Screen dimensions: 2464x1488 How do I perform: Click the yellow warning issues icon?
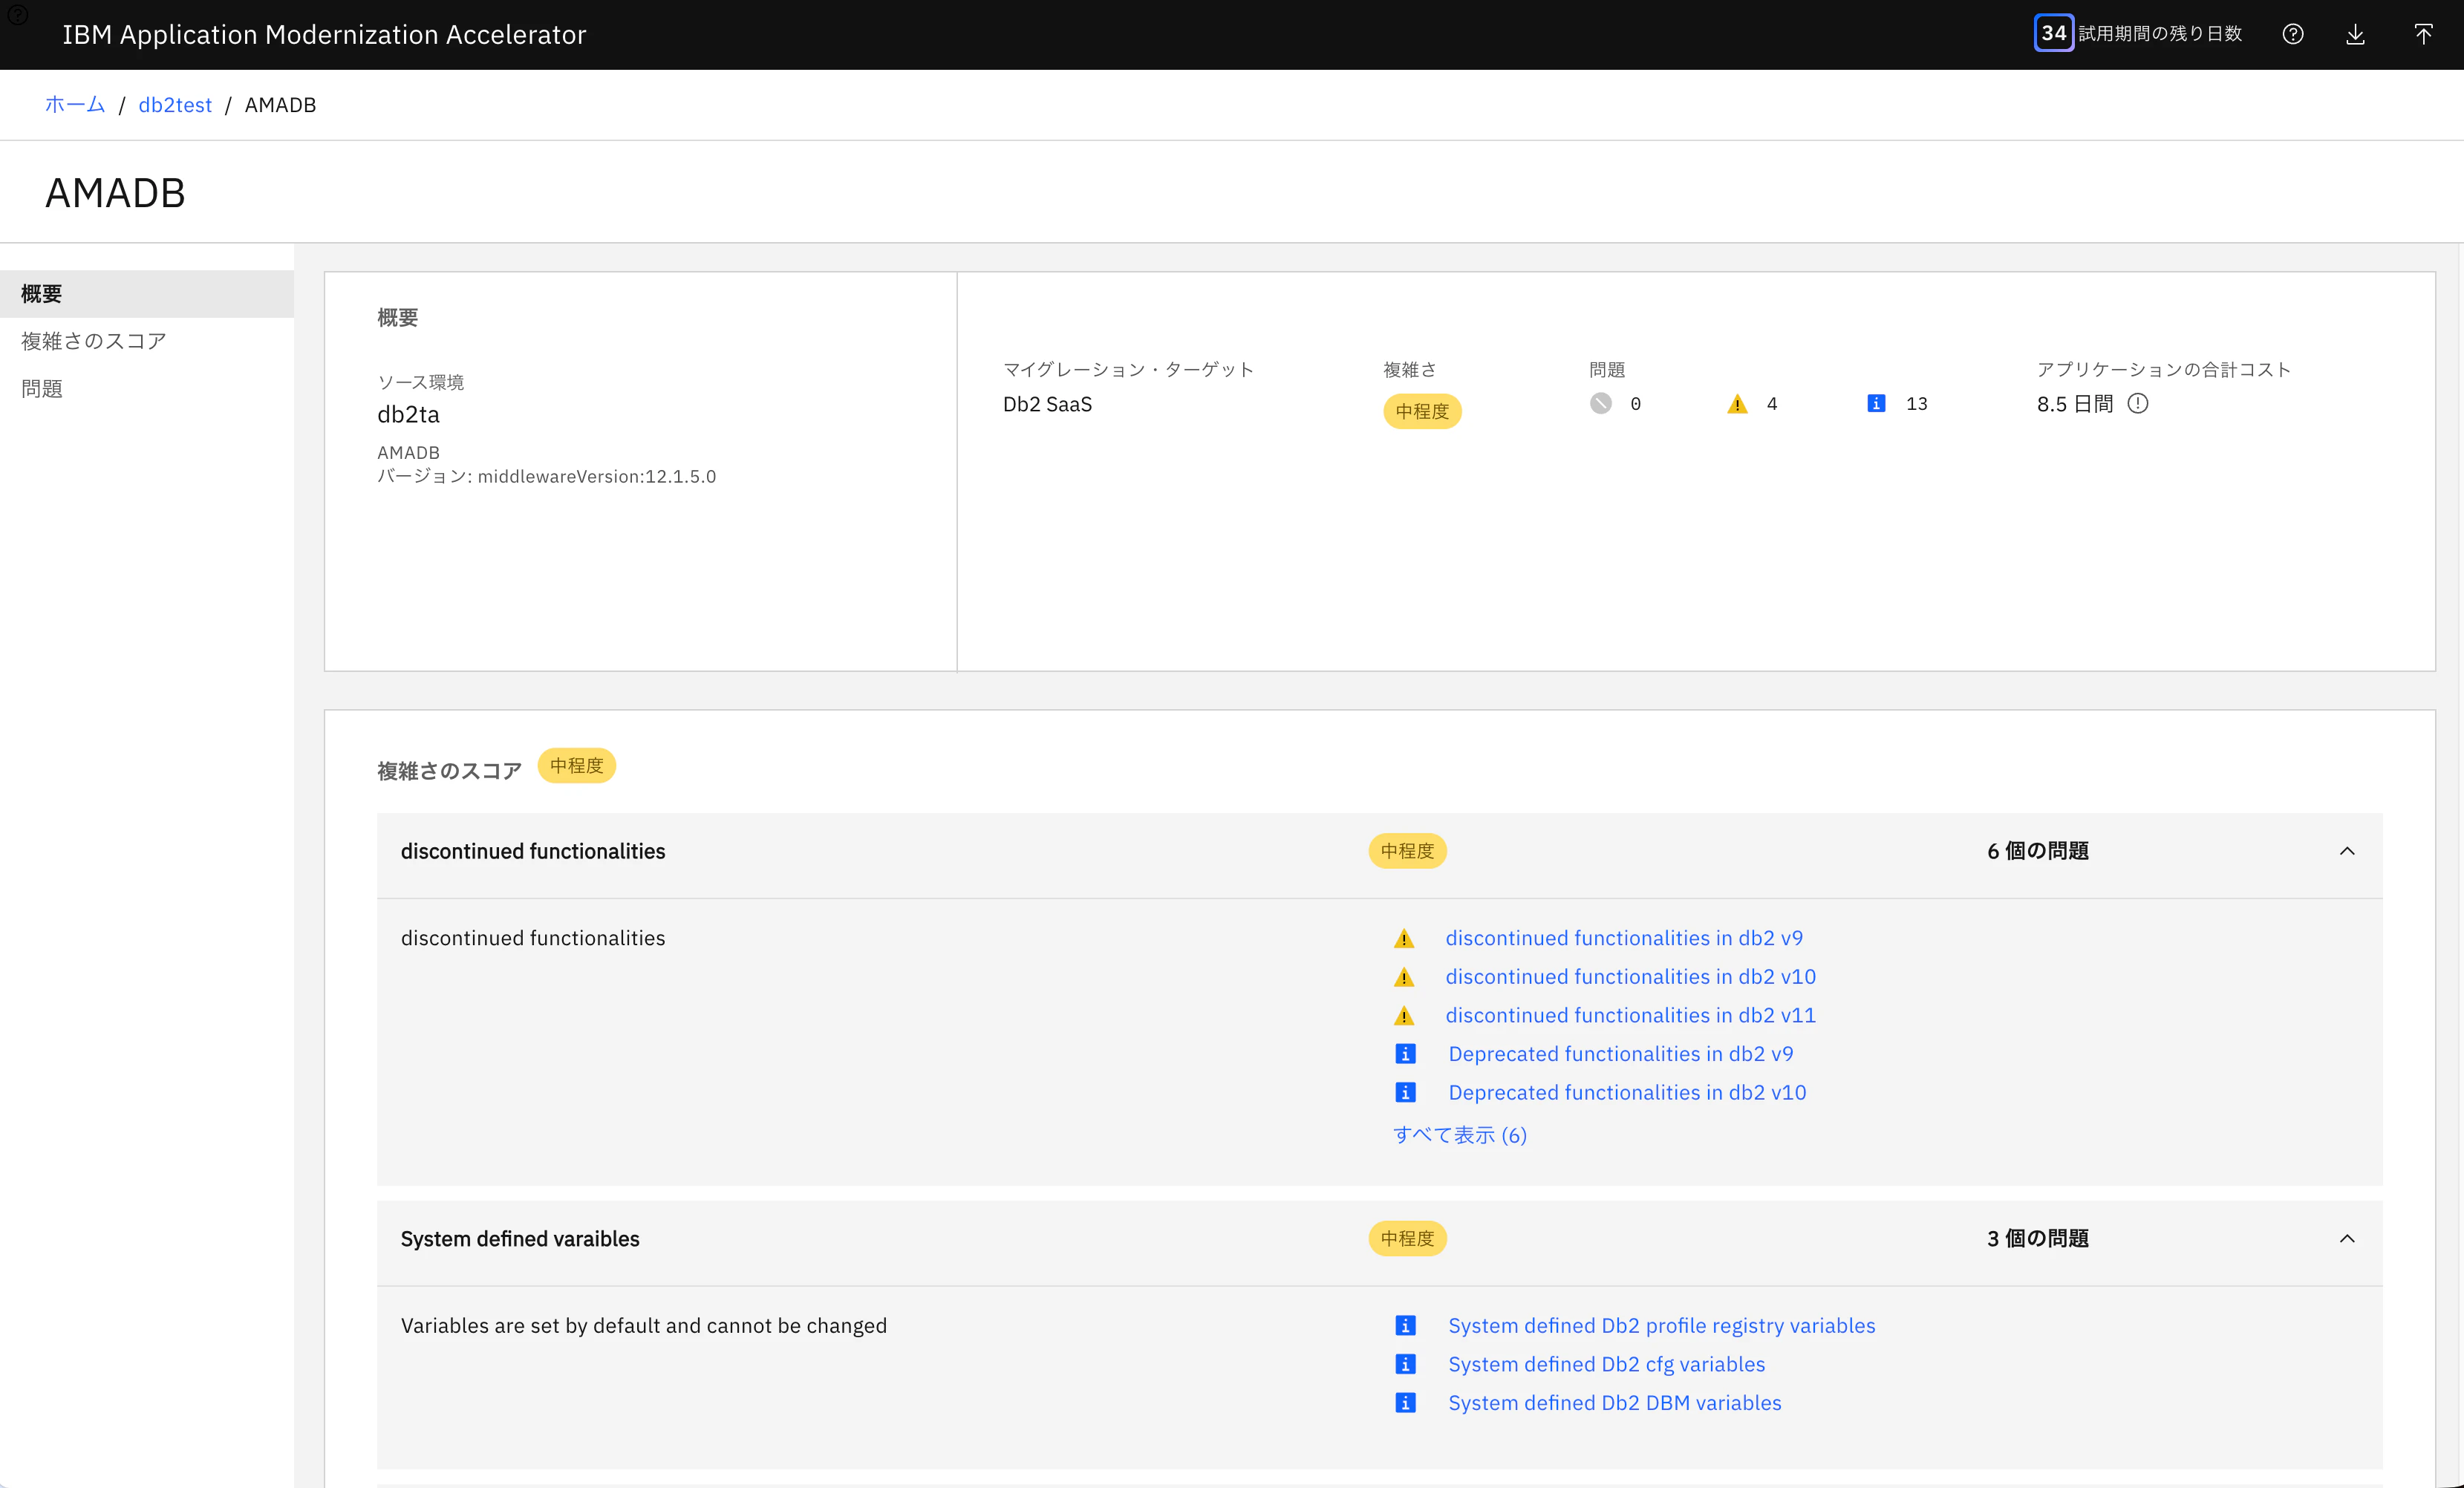click(1737, 404)
